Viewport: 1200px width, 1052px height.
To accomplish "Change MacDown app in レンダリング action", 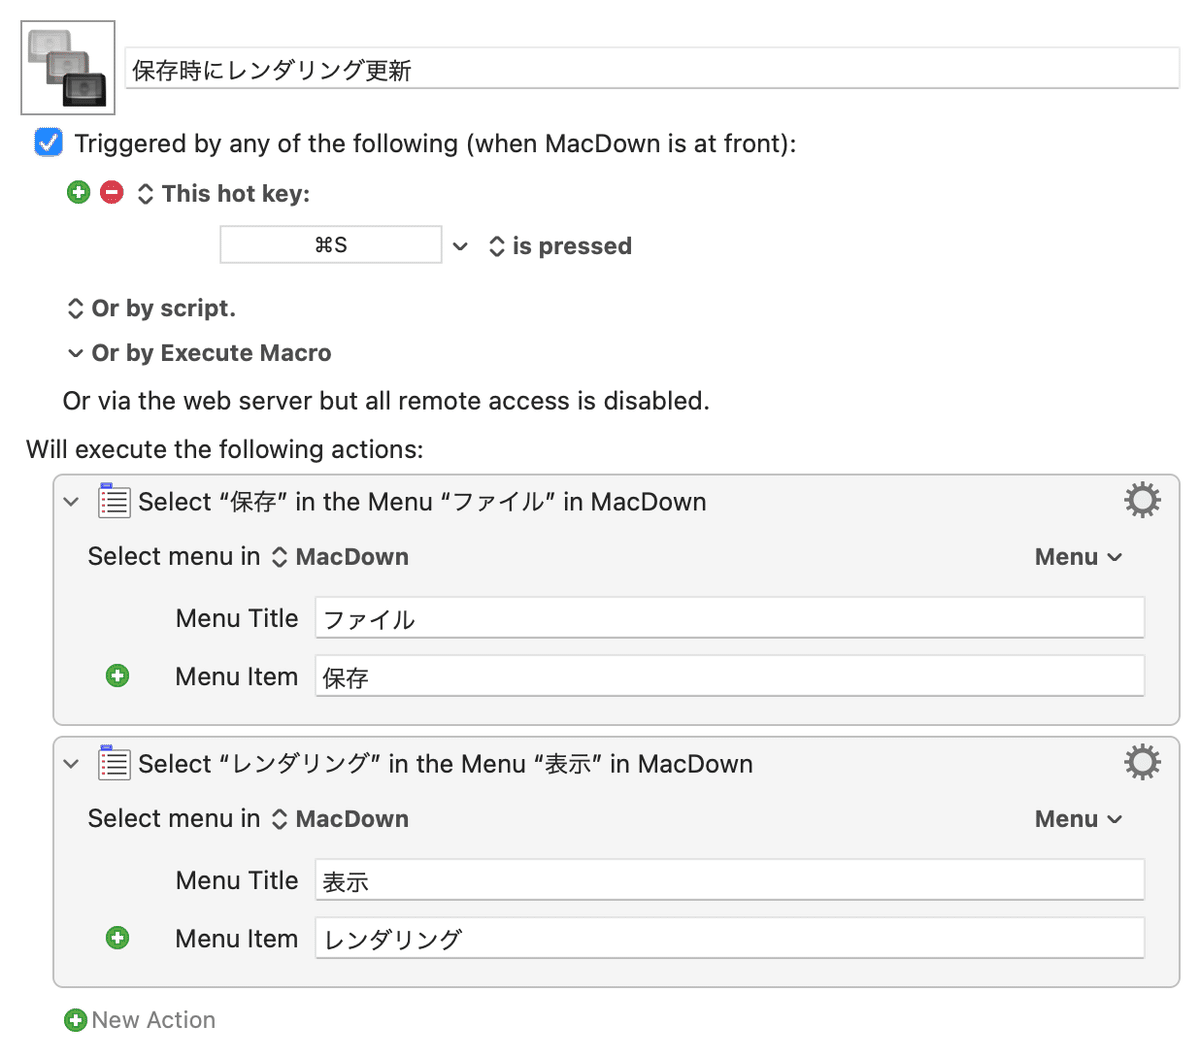I will [x=340, y=819].
